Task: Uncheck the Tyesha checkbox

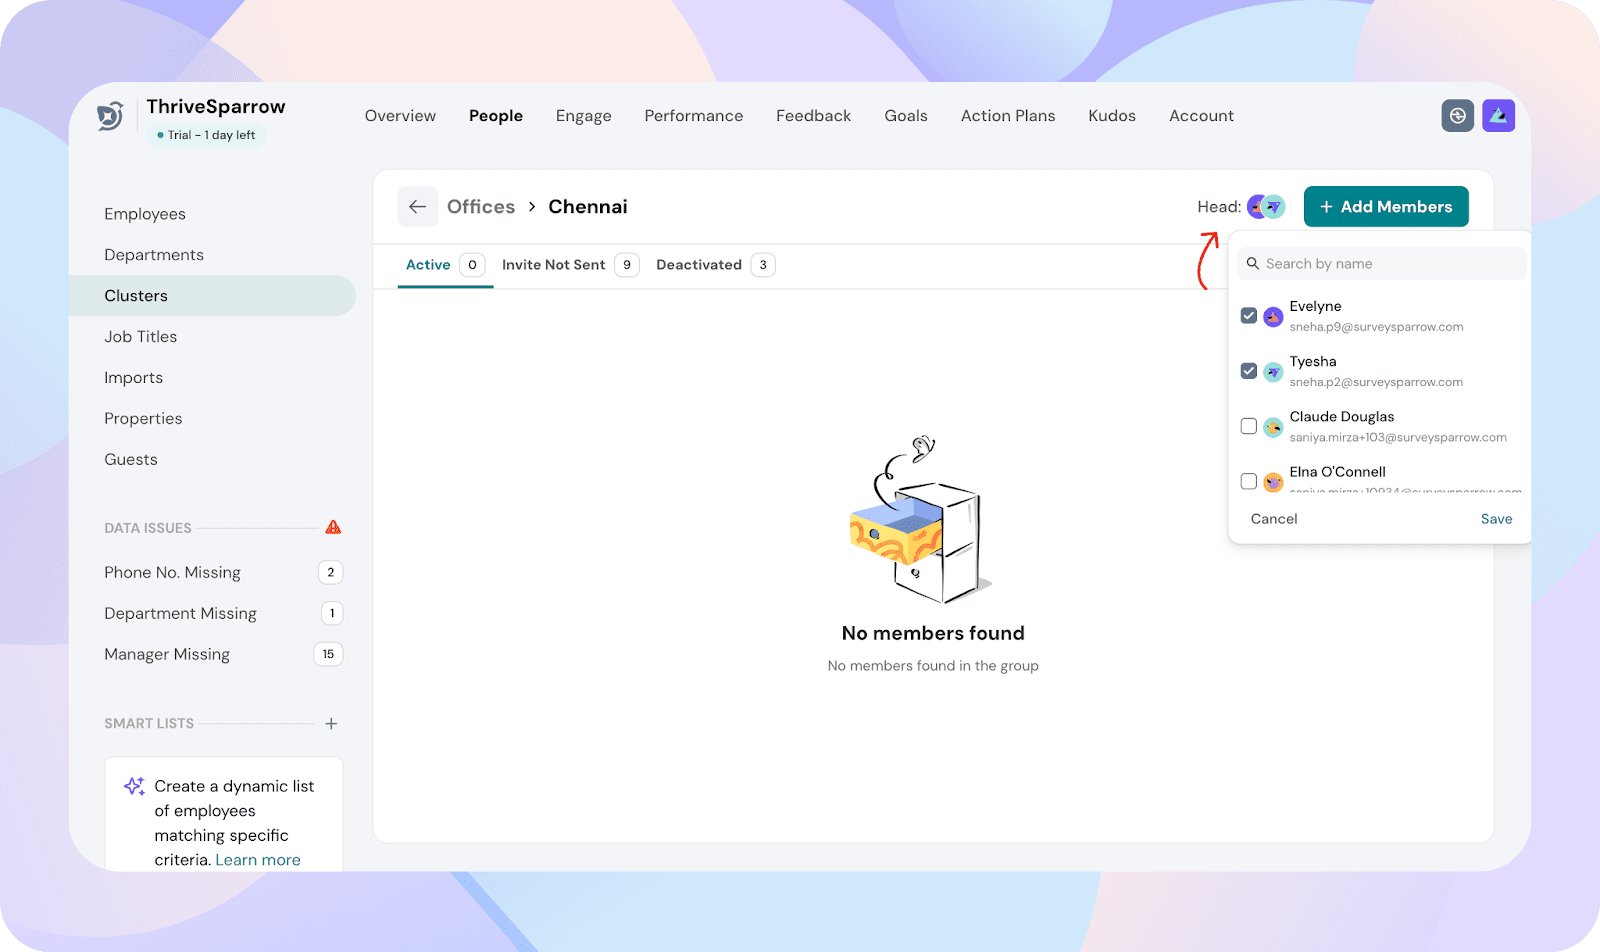Action: click(x=1248, y=371)
